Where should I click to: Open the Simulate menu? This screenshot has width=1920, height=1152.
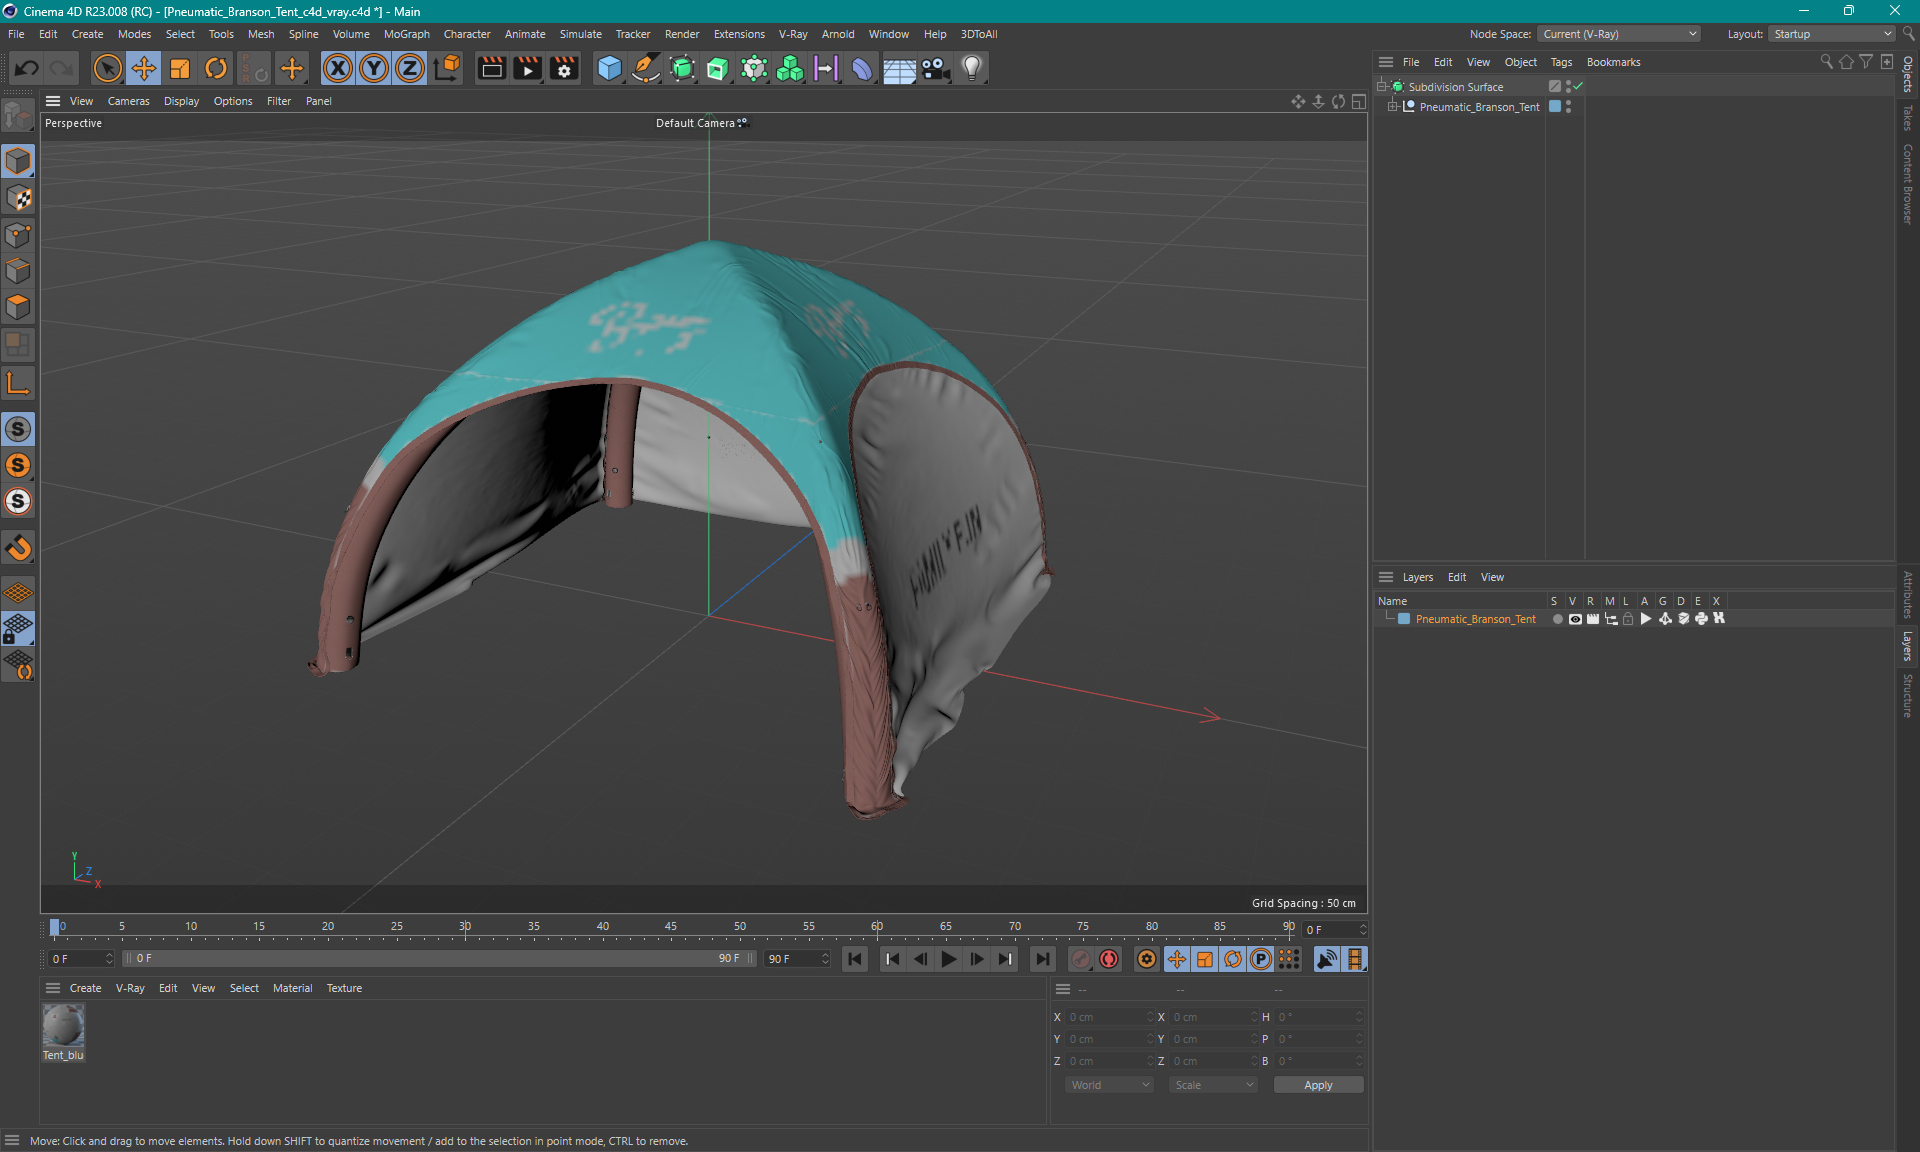580,34
